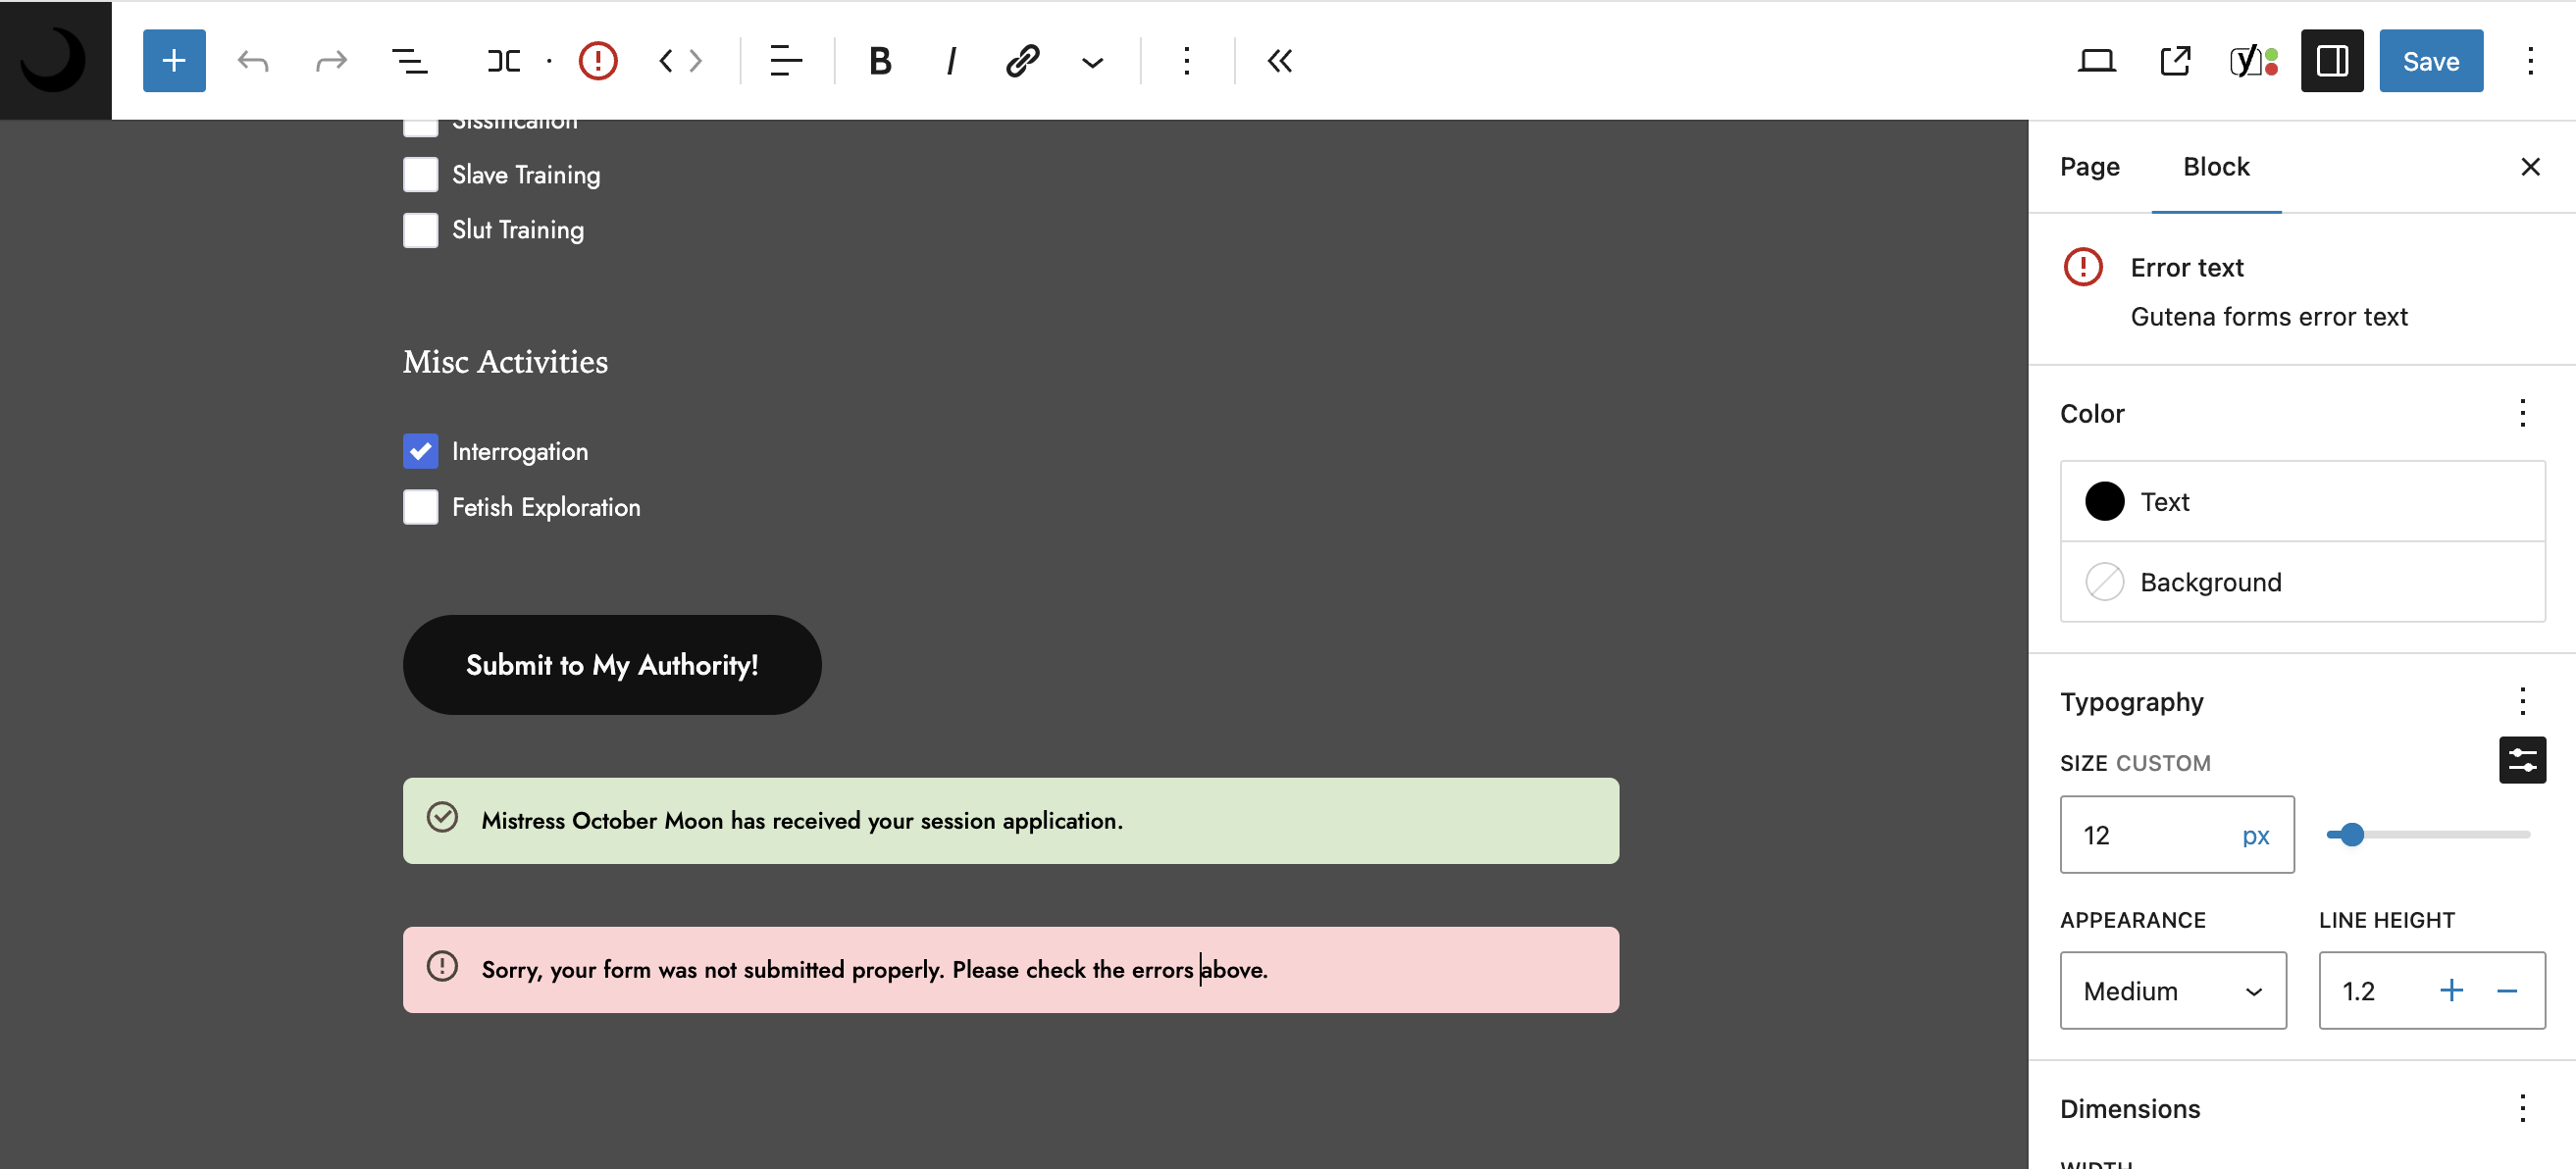Select the Misc Activities heading
Viewport: 2576px width, 1169px height.
(505, 361)
